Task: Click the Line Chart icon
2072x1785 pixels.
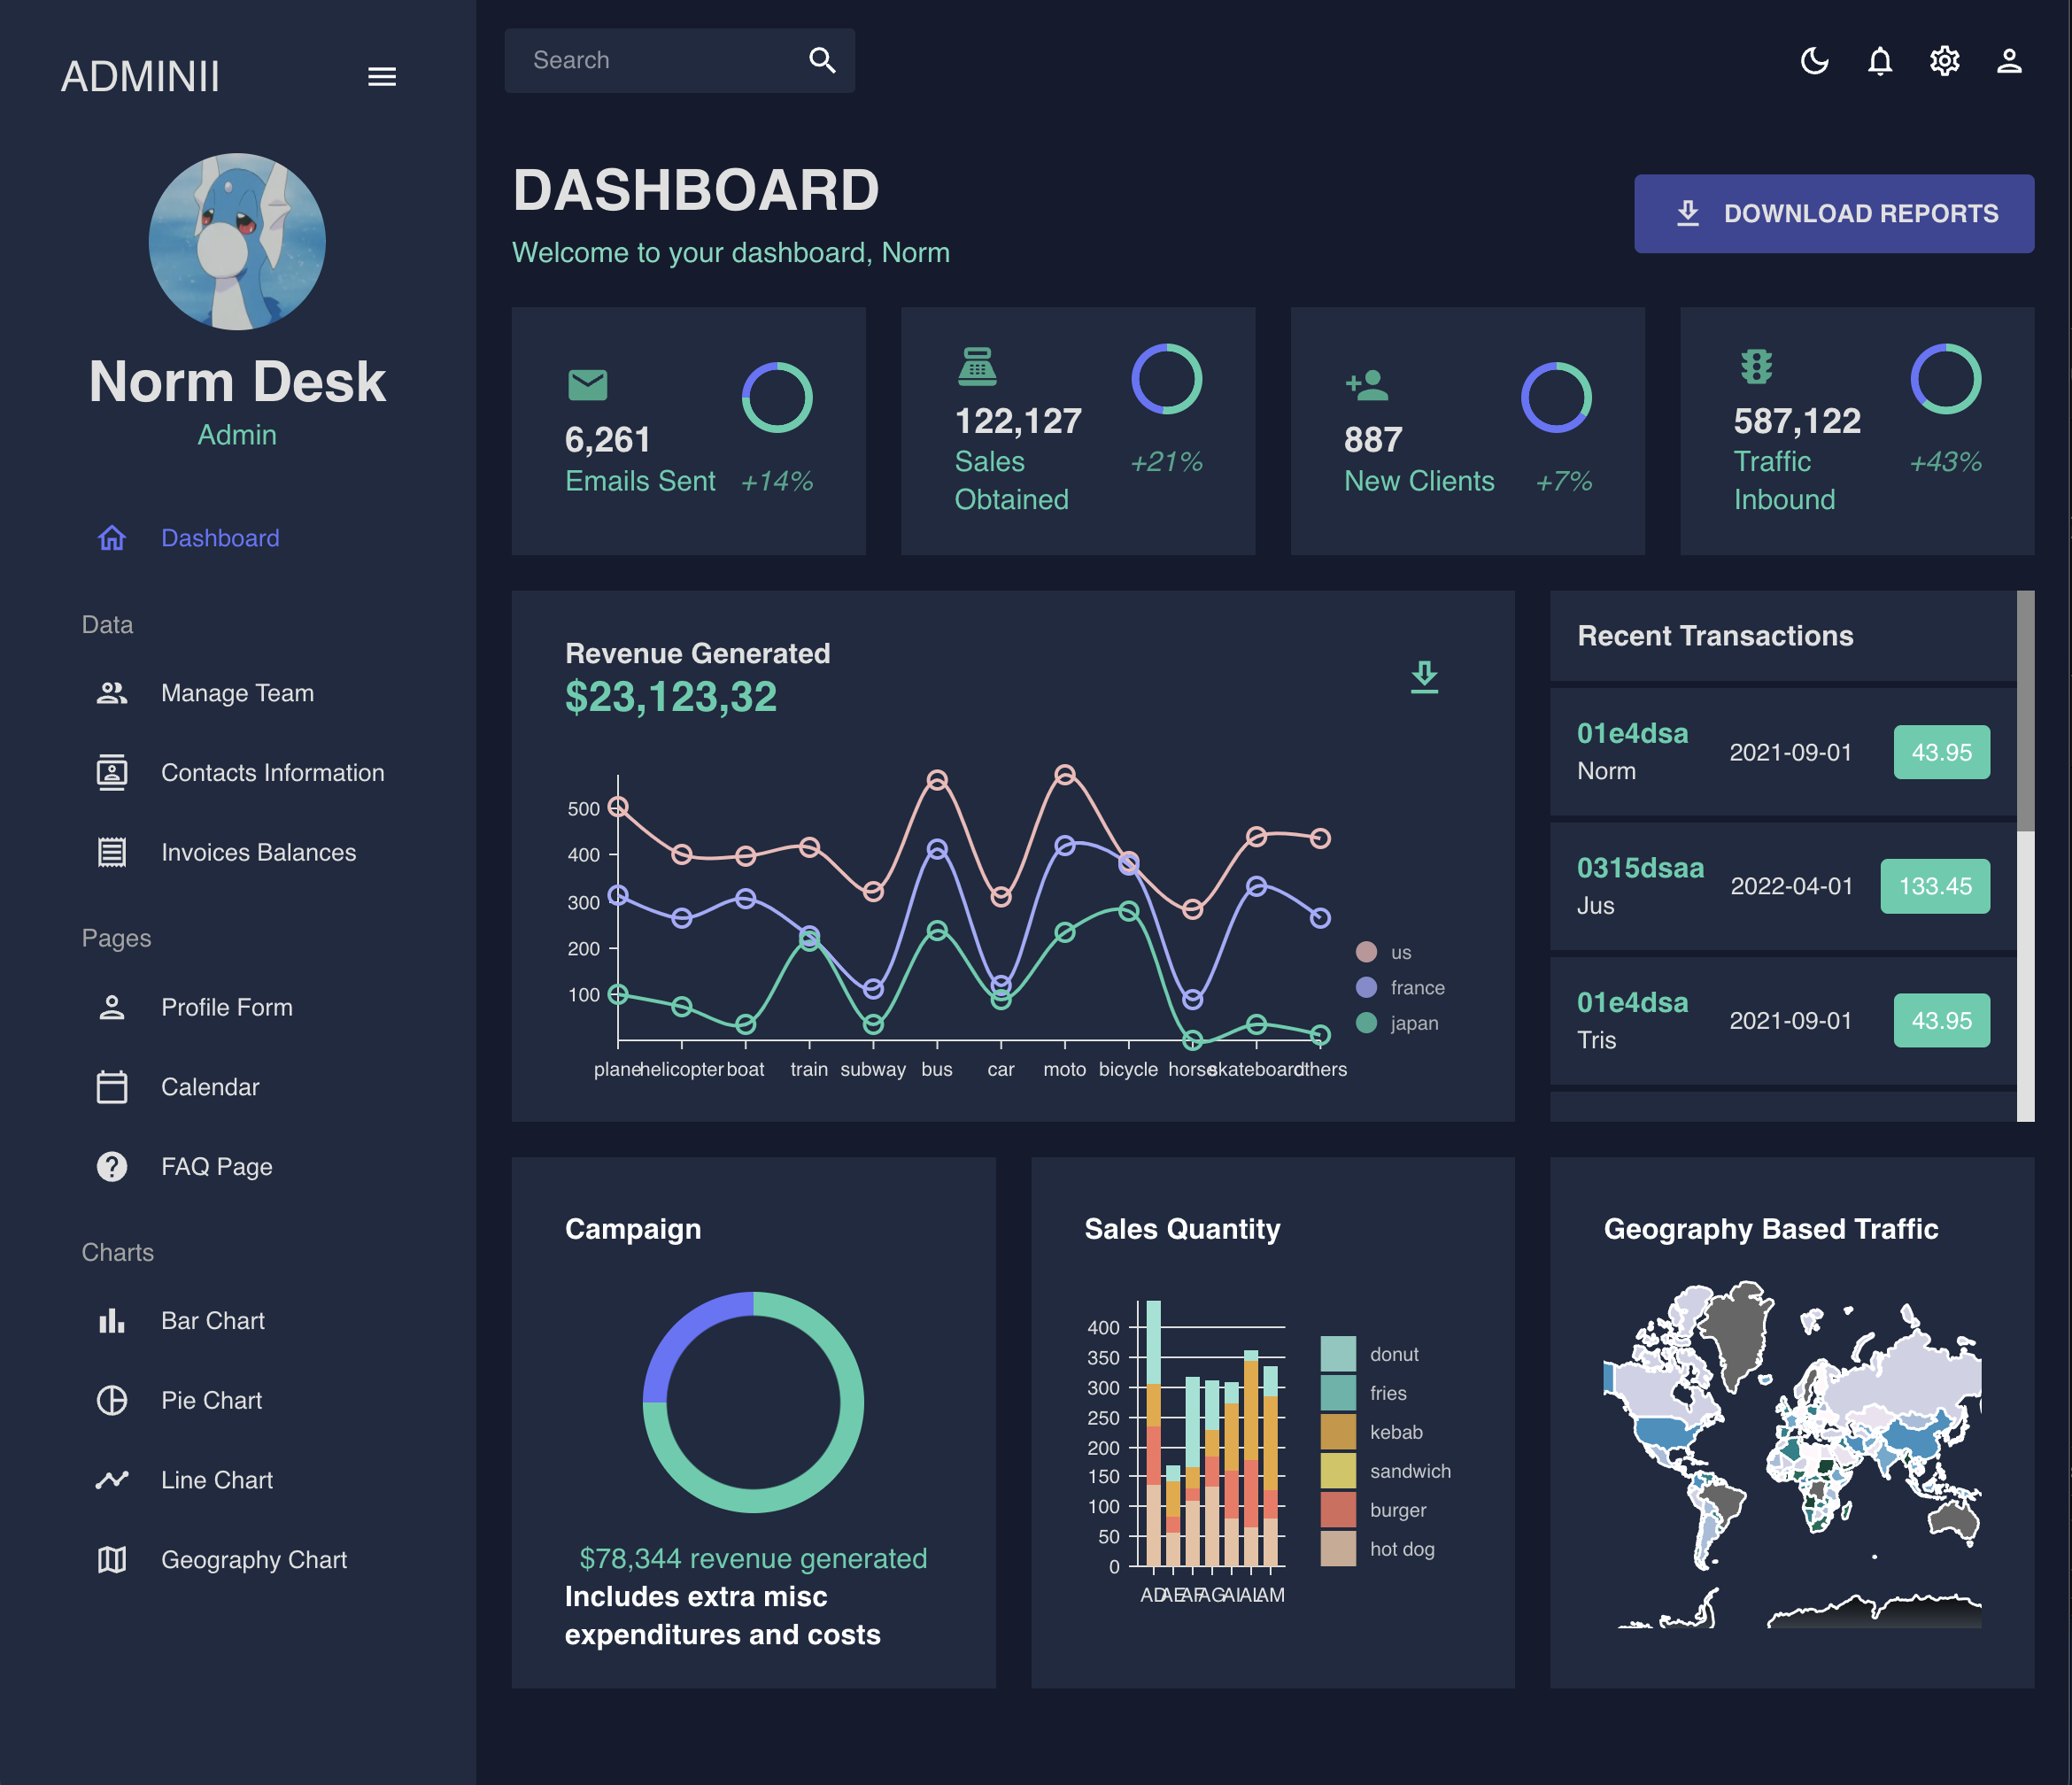Action: click(112, 1480)
